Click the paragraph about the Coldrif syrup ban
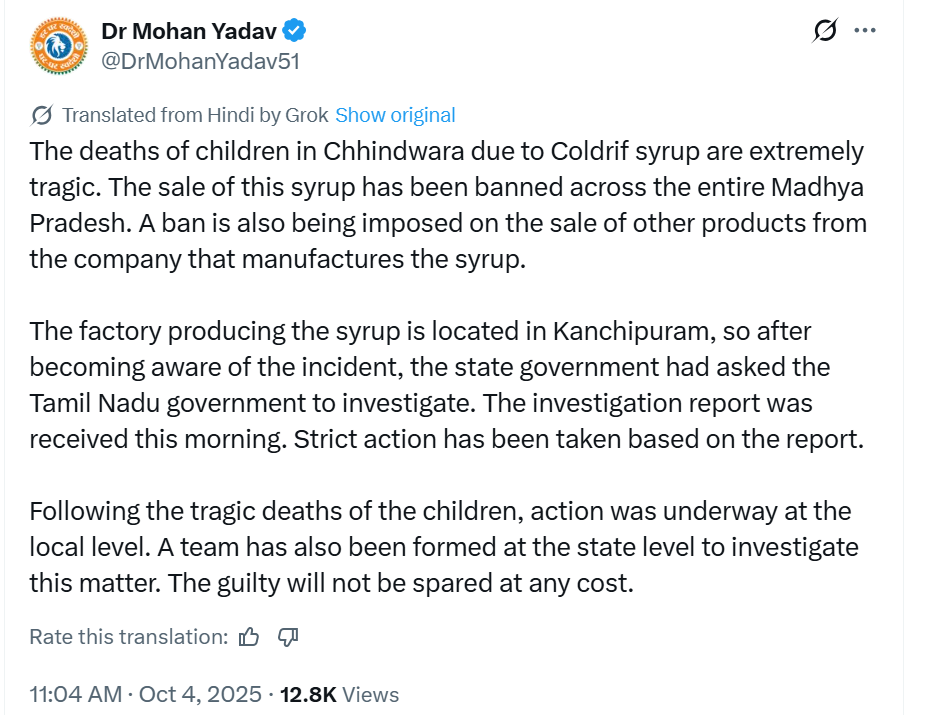This screenshot has height=715, width=927. tap(447, 205)
